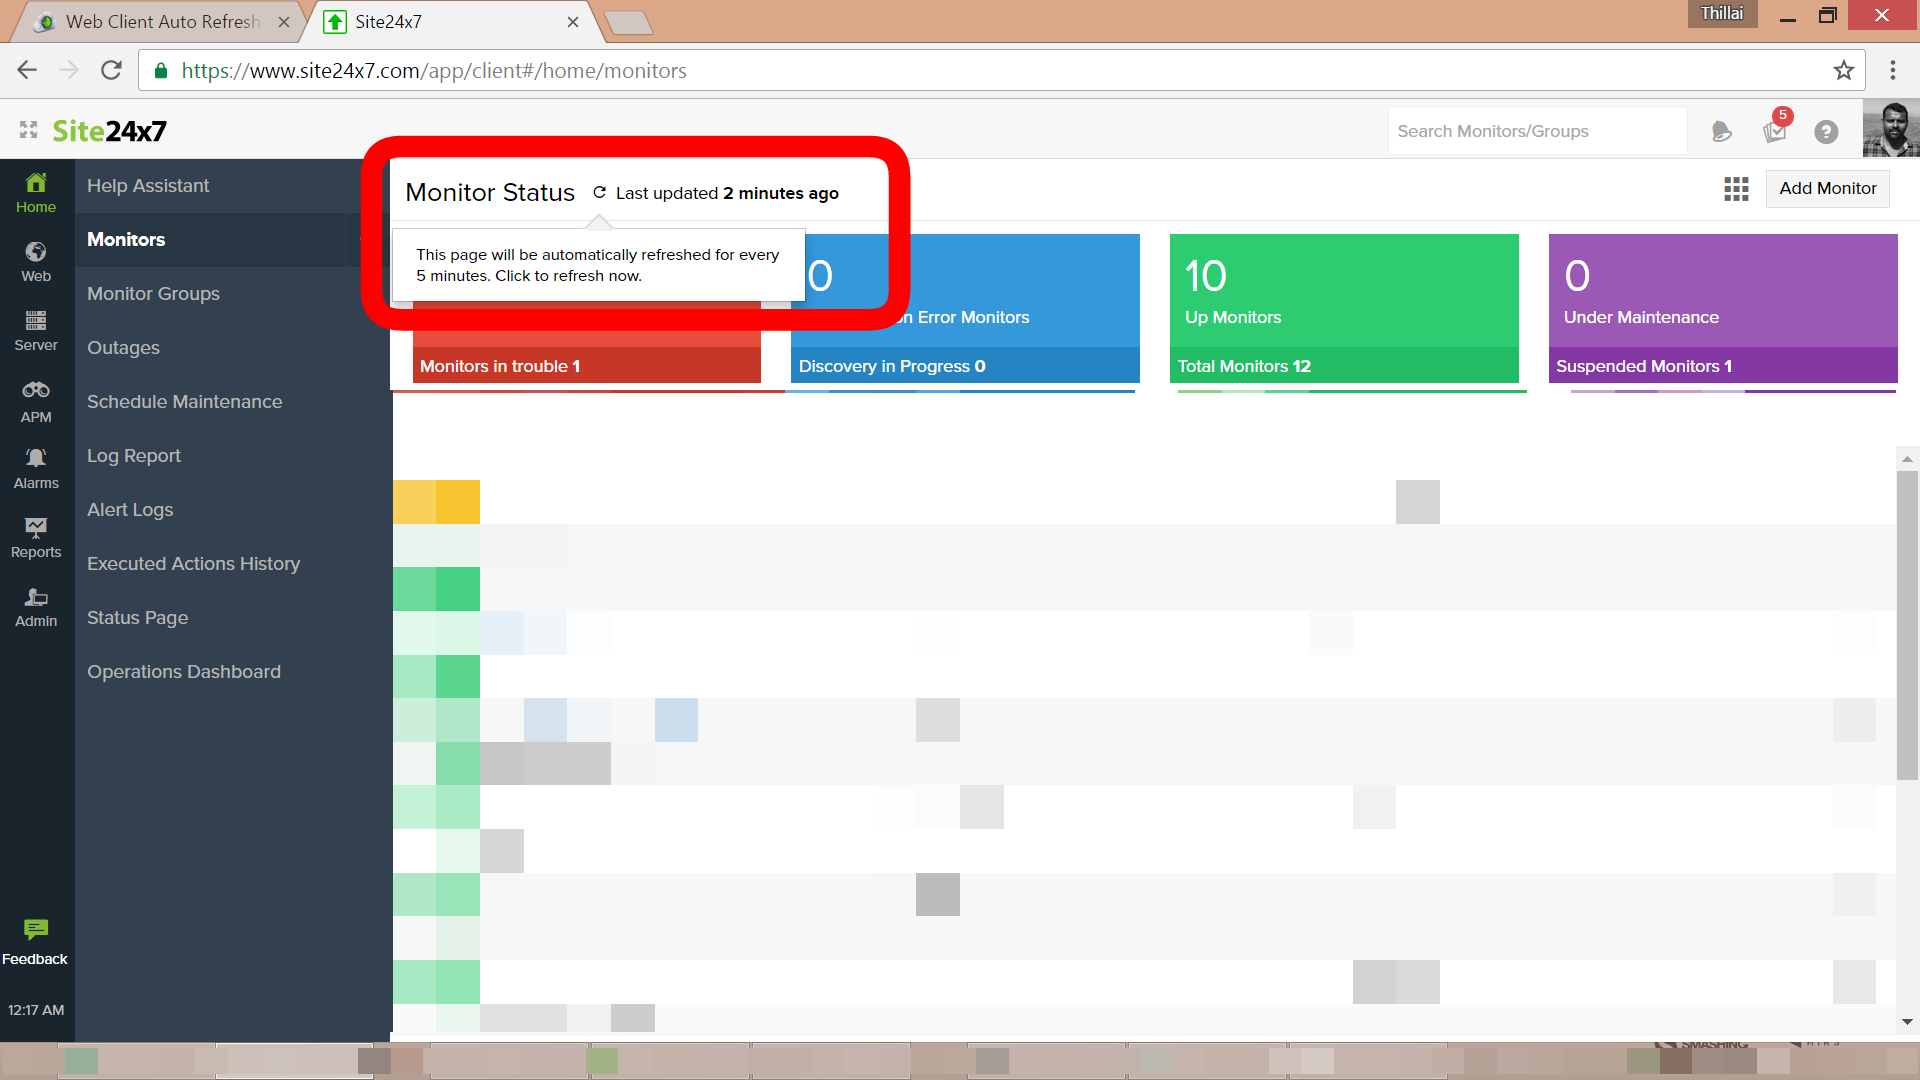Open the grid view apps icon
This screenshot has height=1080, width=1920.
[x=1736, y=189]
